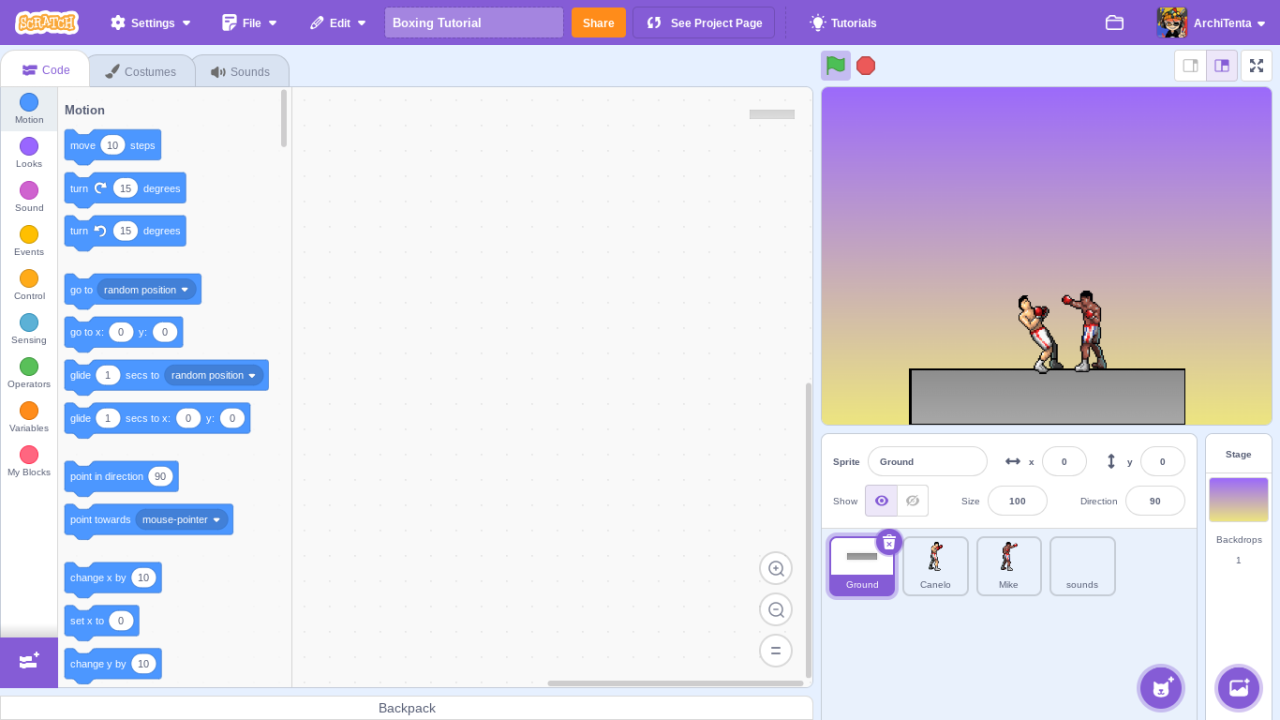The height and width of the screenshot is (720, 1280).
Task: Reset workspace zoom to default
Action: 776,651
